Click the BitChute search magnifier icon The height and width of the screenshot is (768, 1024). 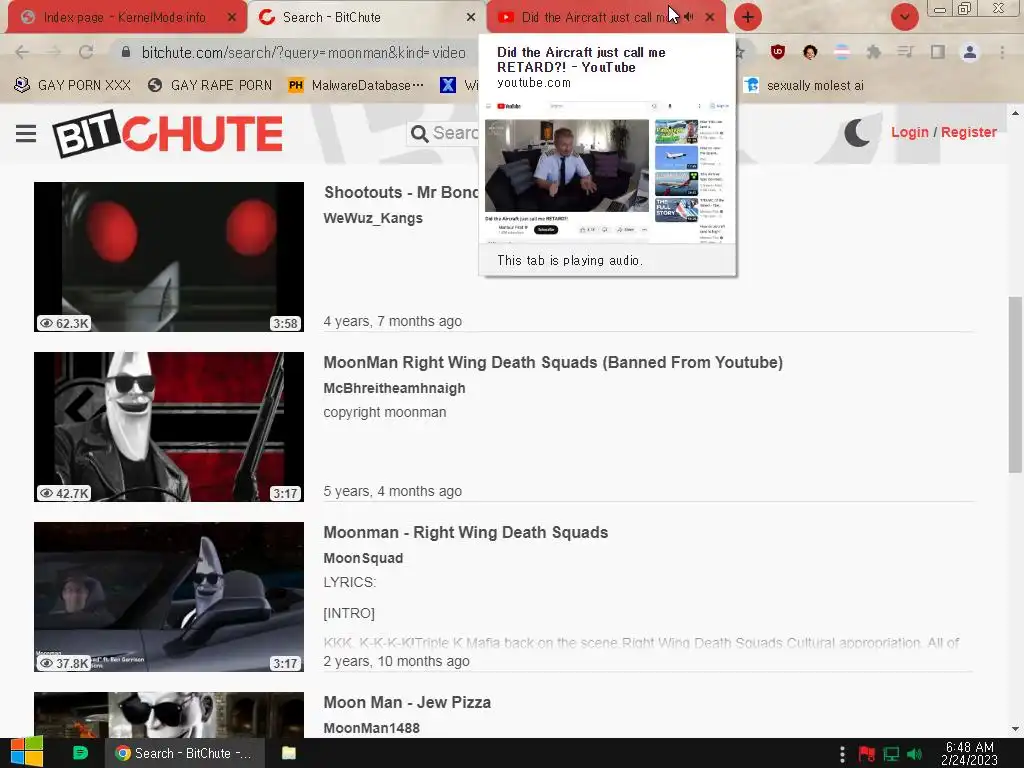tap(420, 134)
